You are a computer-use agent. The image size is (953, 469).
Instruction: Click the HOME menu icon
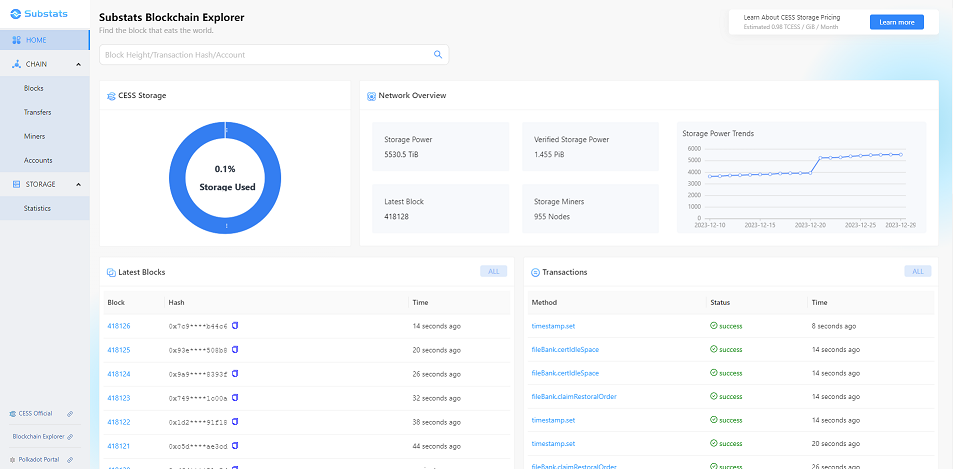pyautogui.click(x=17, y=40)
